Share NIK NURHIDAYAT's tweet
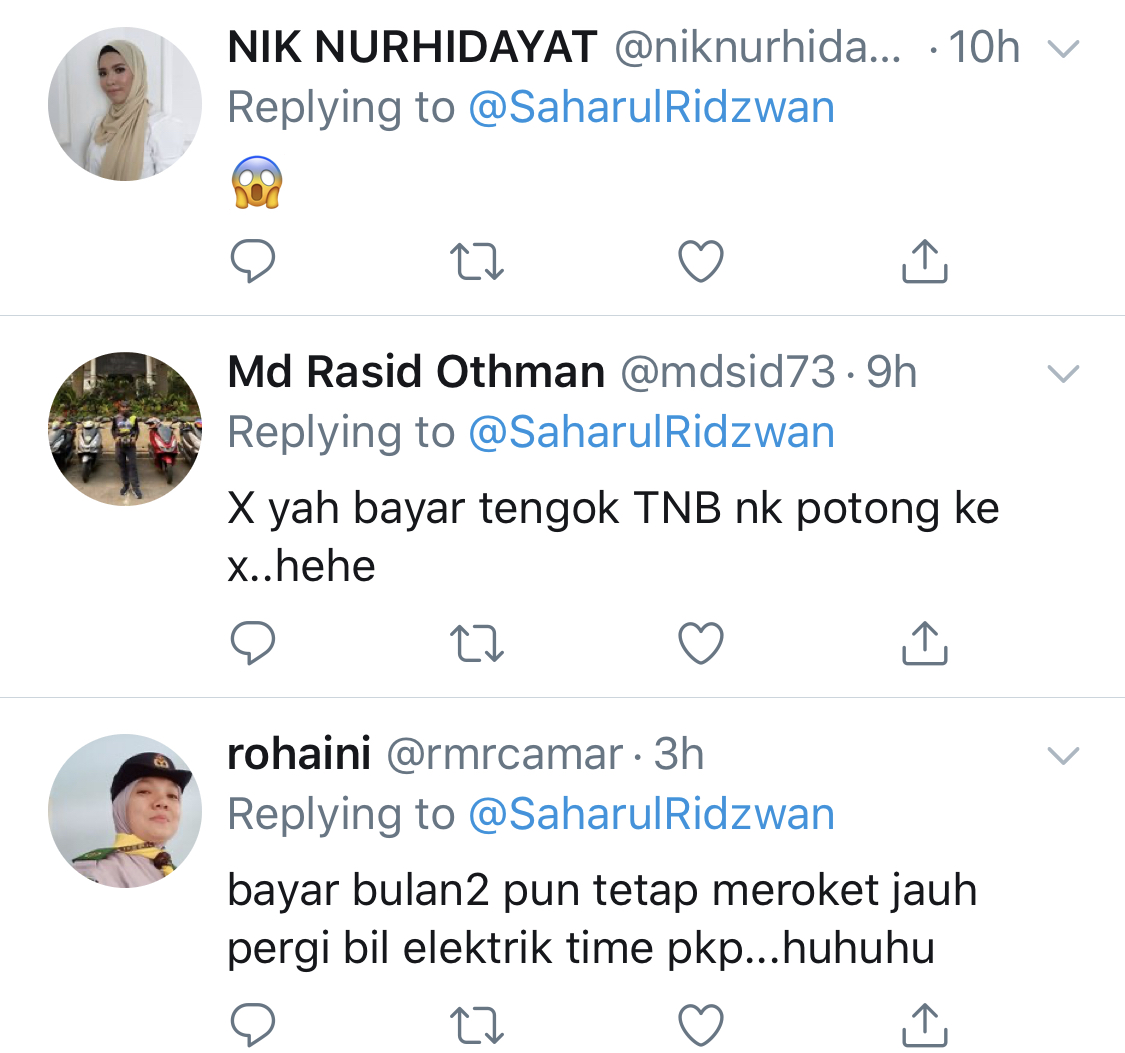Screen dimensions: 1125x1053 (x=925, y=262)
